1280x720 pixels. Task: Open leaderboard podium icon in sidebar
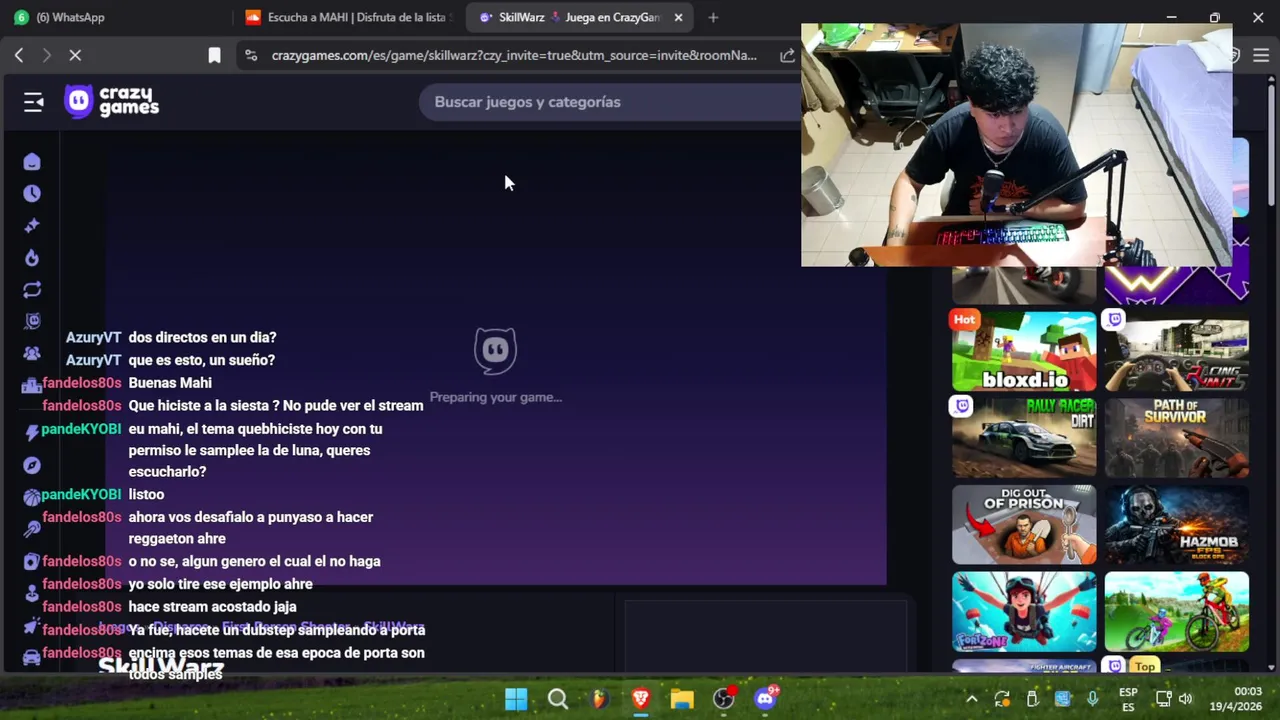coord(32,386)
